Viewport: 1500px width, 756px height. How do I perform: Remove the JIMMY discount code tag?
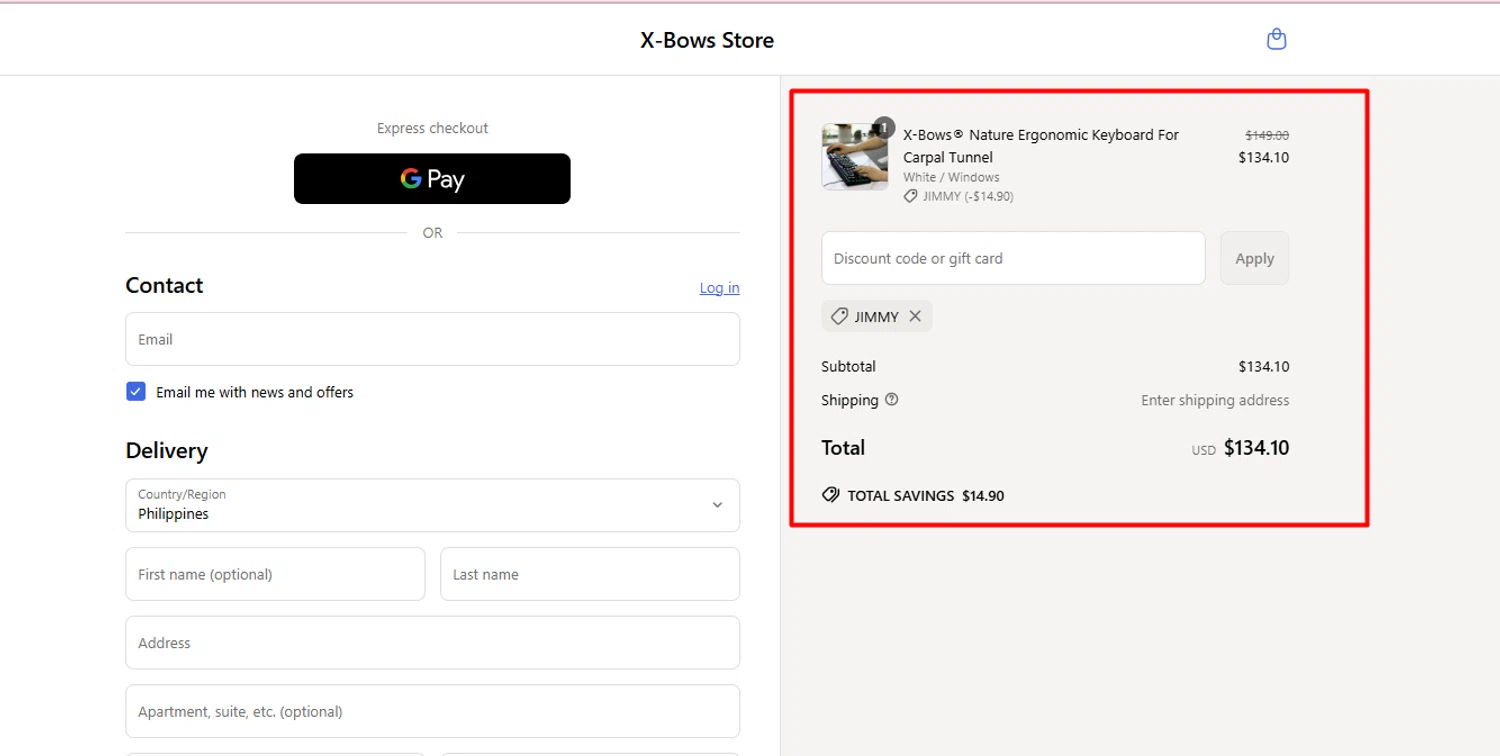[x=915, y=316]
